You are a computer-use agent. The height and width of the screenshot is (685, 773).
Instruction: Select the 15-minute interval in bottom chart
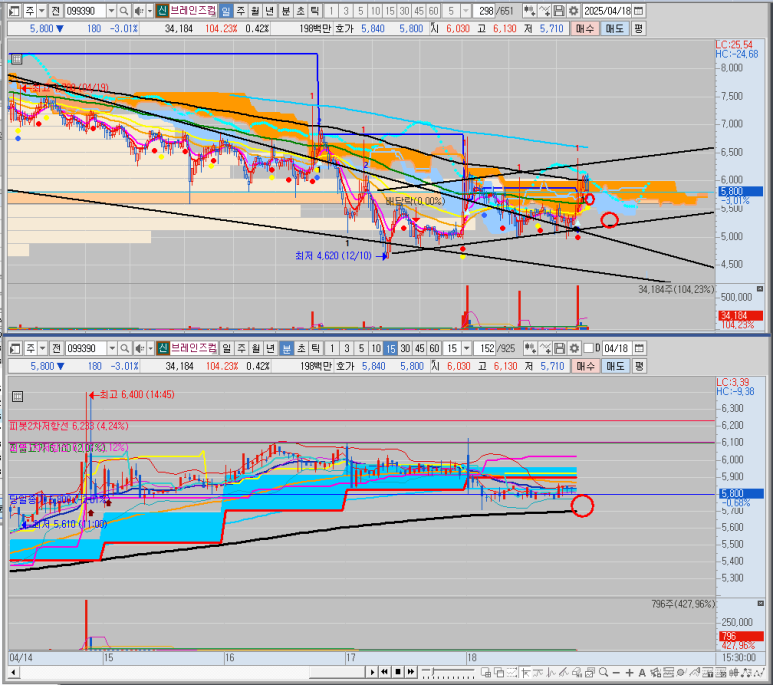coord(390,348)
